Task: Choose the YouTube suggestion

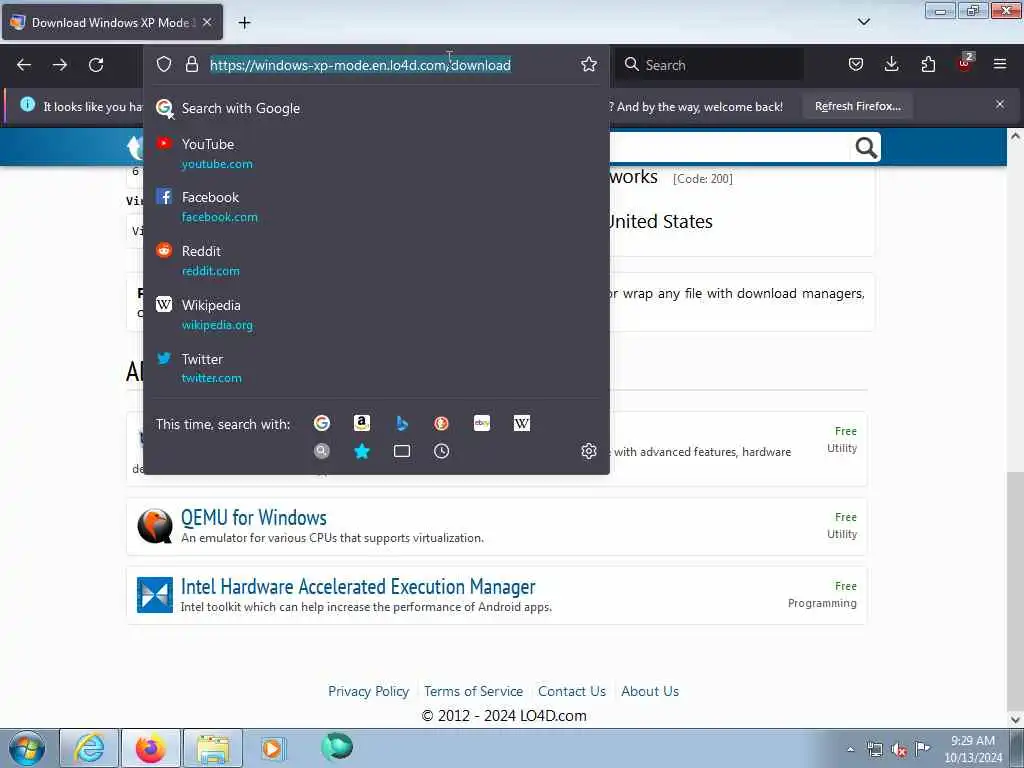Action: click(376, 153)
